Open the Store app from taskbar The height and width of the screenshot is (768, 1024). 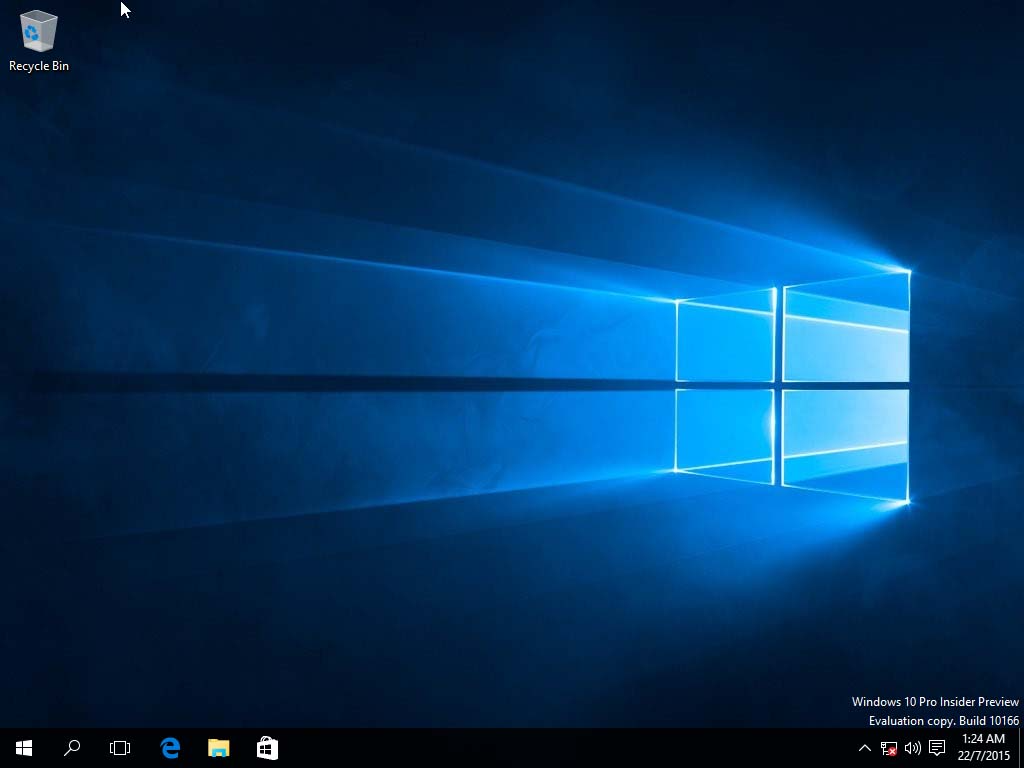[267, 748]
